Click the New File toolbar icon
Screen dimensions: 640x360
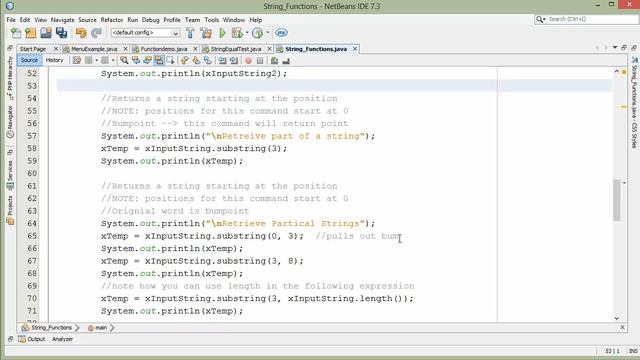point(16,33)
